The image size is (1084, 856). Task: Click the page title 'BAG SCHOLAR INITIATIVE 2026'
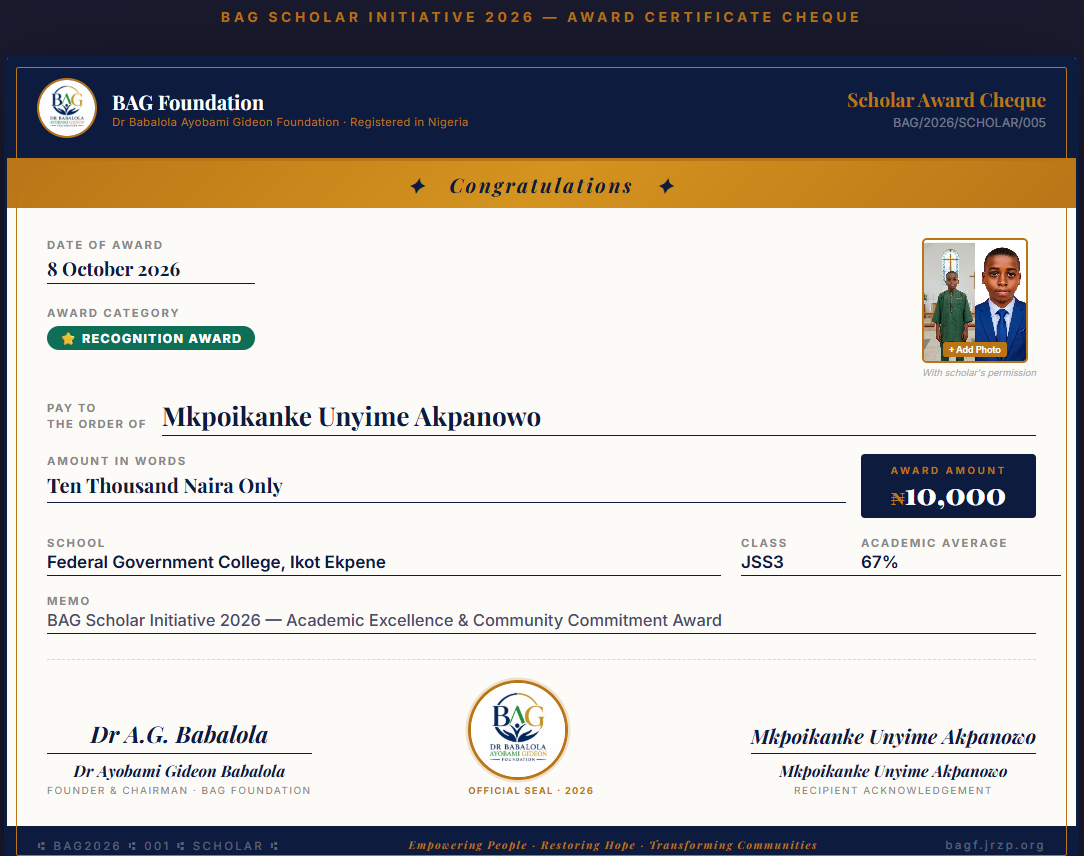(377, 17)
